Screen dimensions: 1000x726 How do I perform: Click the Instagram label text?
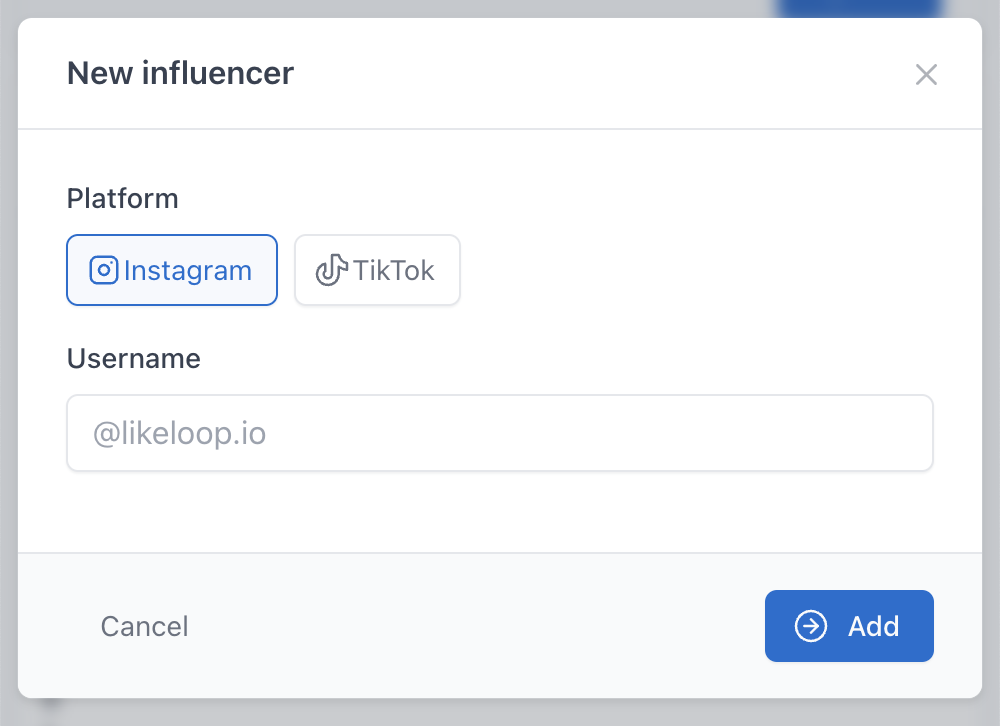(188, 270)
